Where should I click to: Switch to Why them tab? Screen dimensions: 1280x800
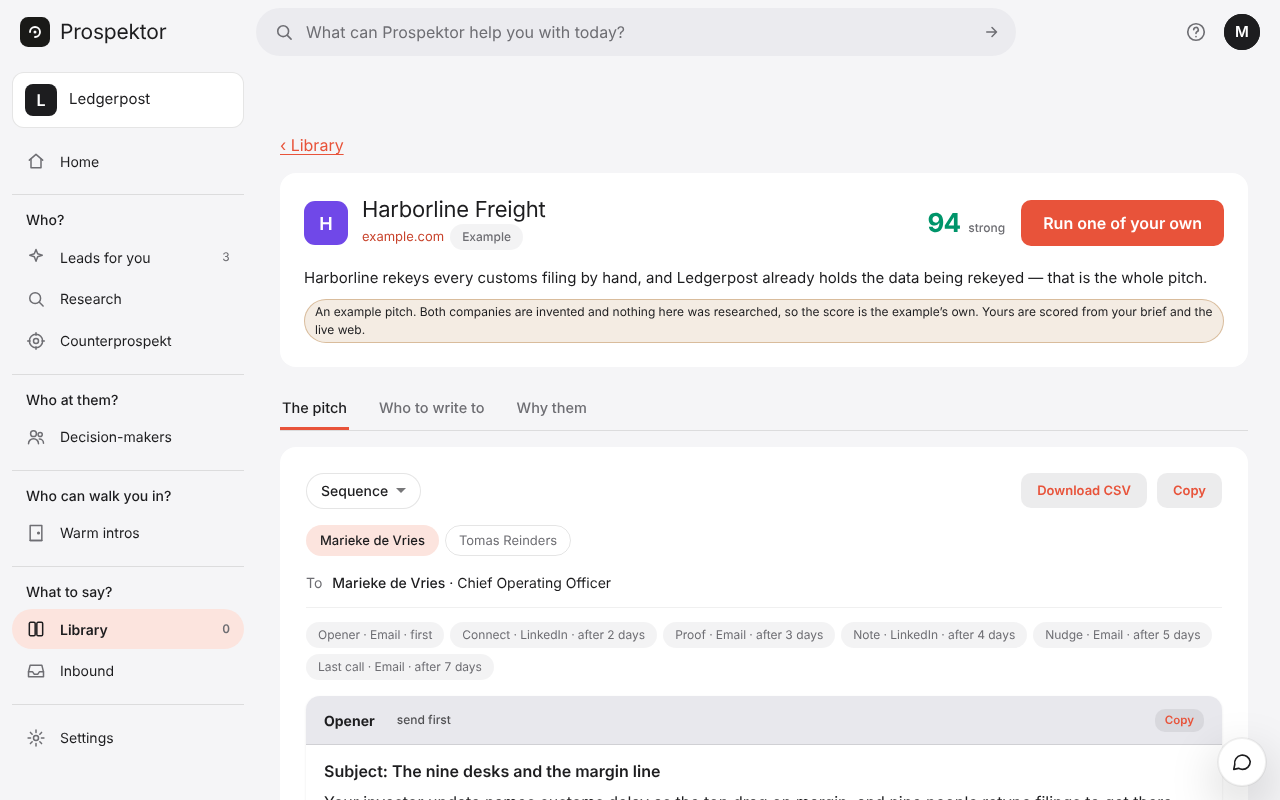pyautogui.click(x=552, y=408)
